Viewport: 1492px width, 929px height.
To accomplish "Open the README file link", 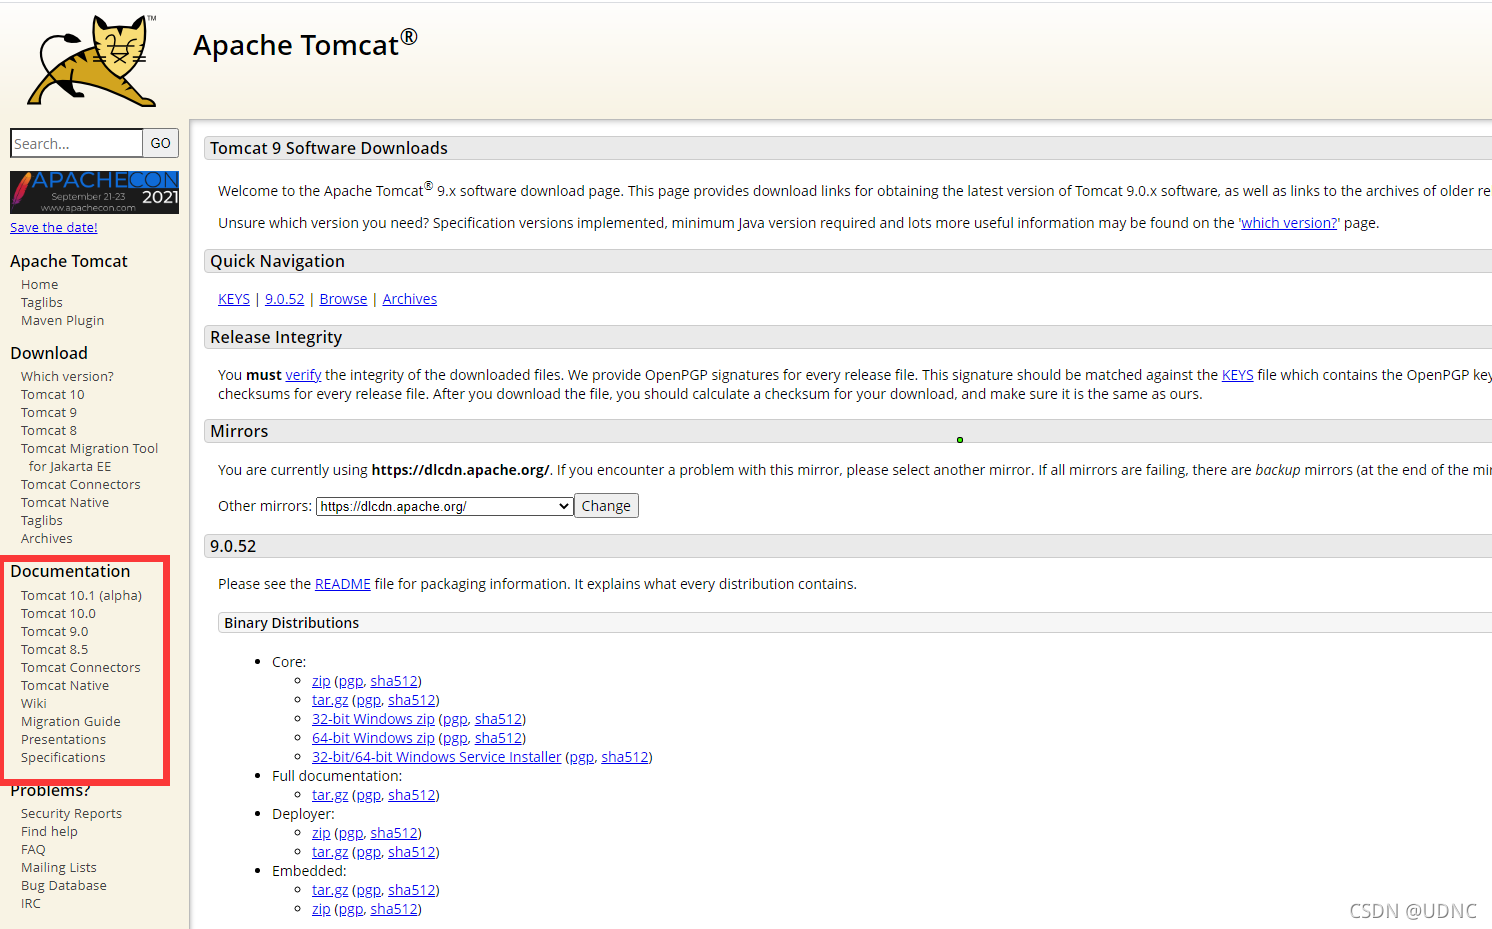I will point(343,583).
